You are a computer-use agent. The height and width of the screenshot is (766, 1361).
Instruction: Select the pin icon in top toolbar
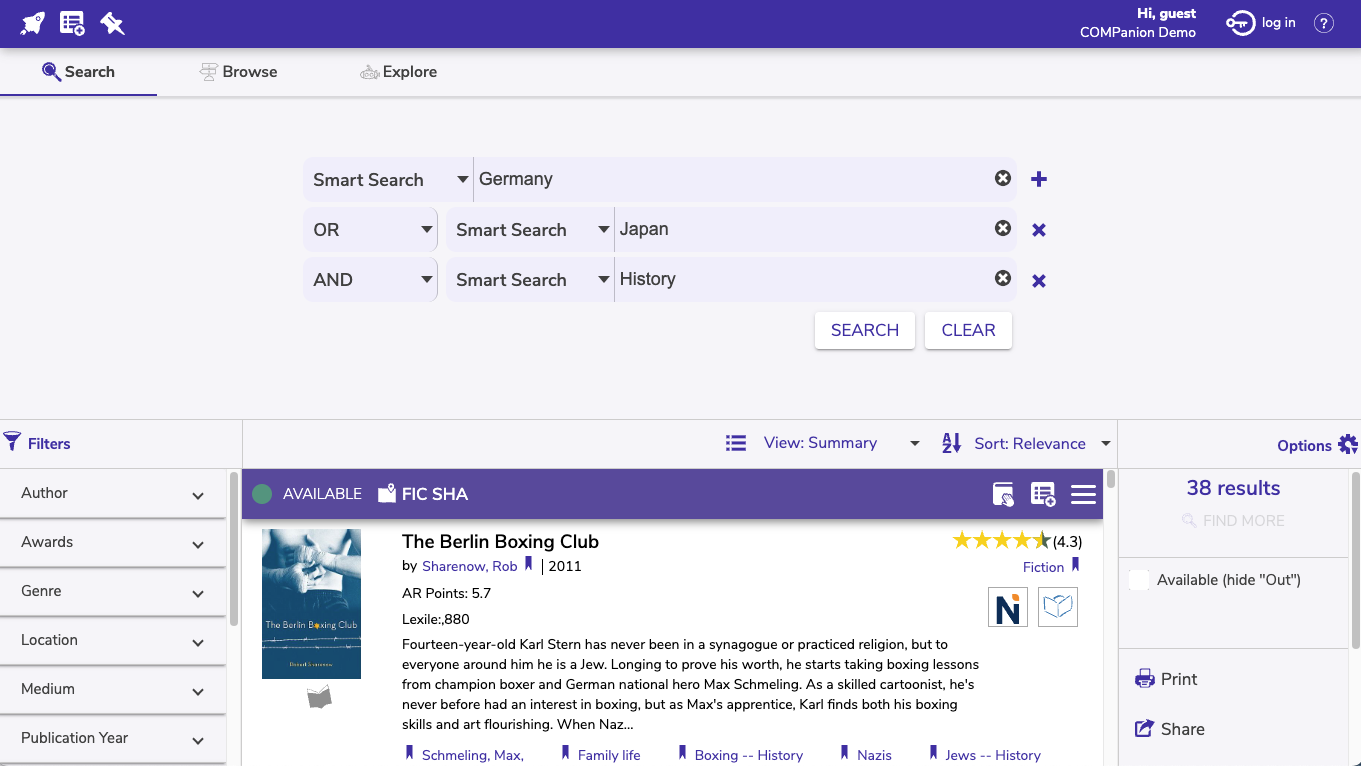[112, 22]
